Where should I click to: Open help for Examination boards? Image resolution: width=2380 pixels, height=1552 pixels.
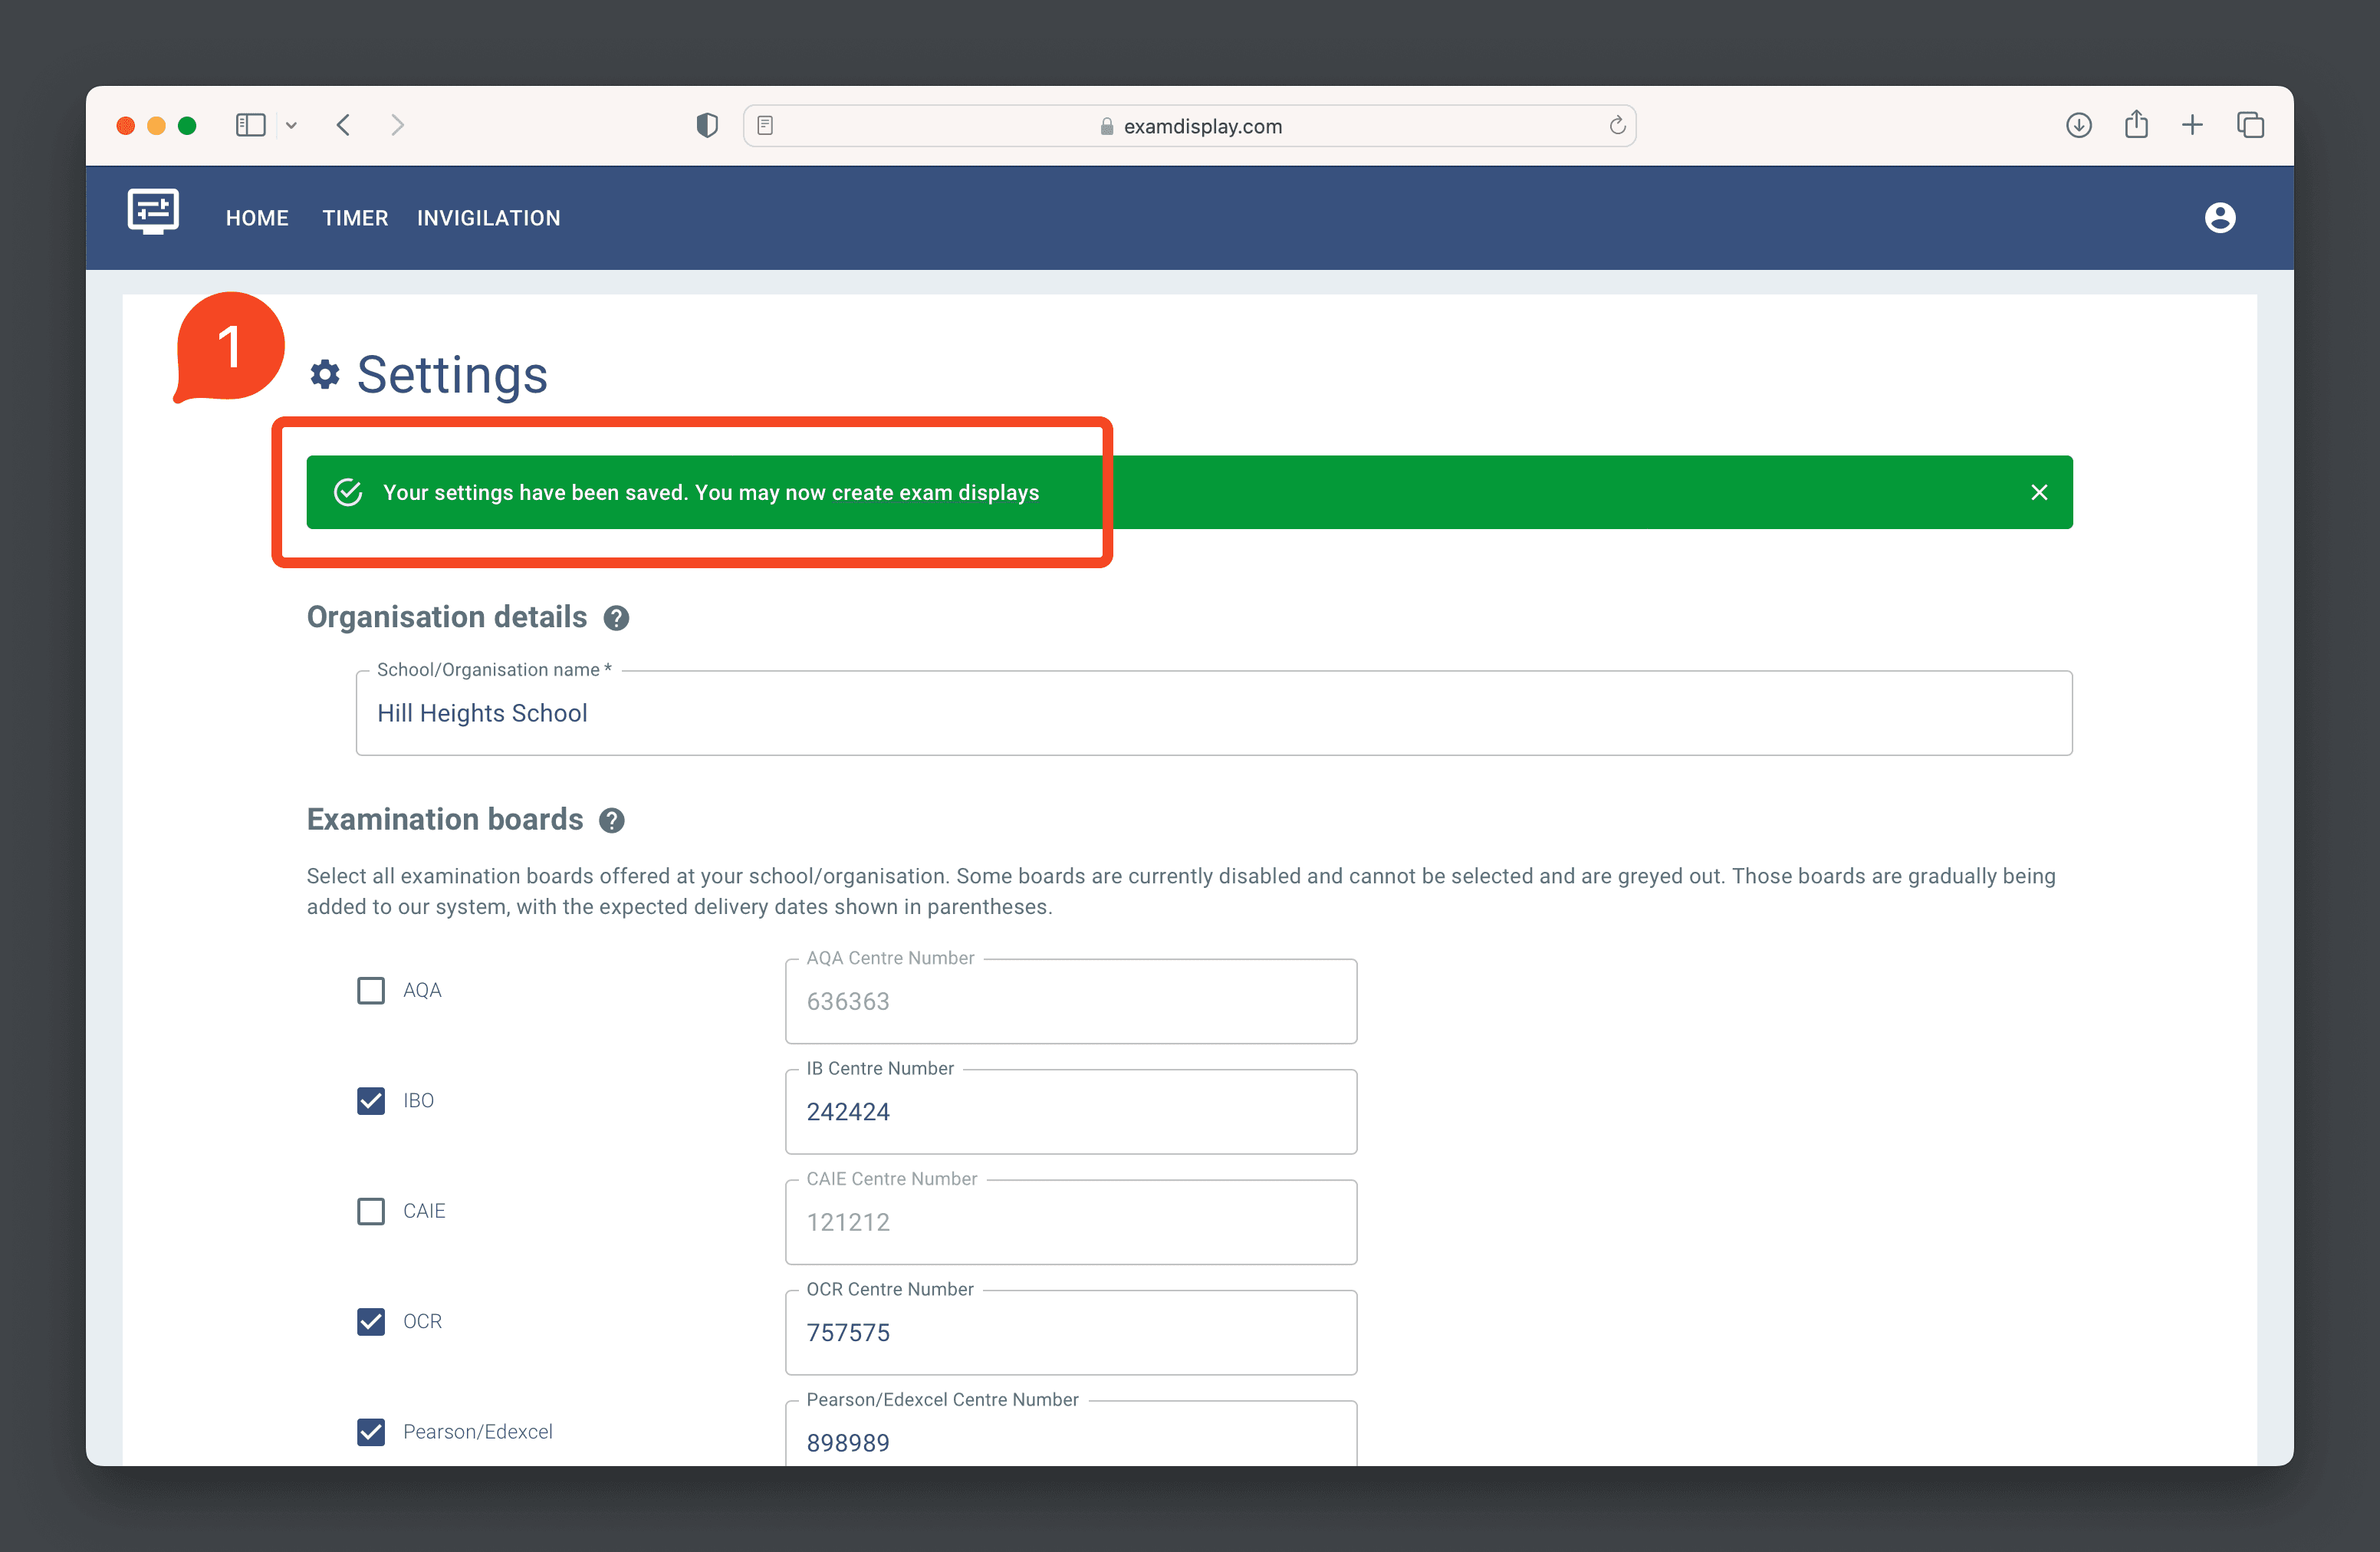tap(612, 820)
